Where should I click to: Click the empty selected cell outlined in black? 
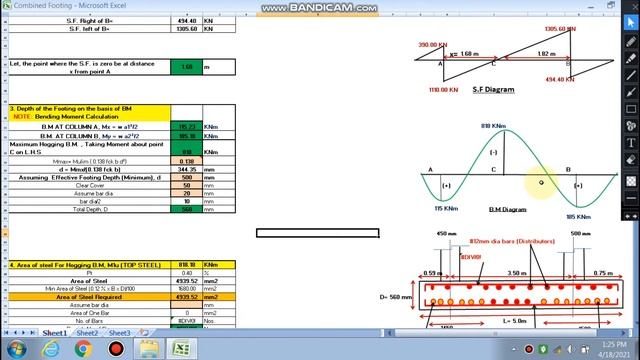click(x=318, y=233)
